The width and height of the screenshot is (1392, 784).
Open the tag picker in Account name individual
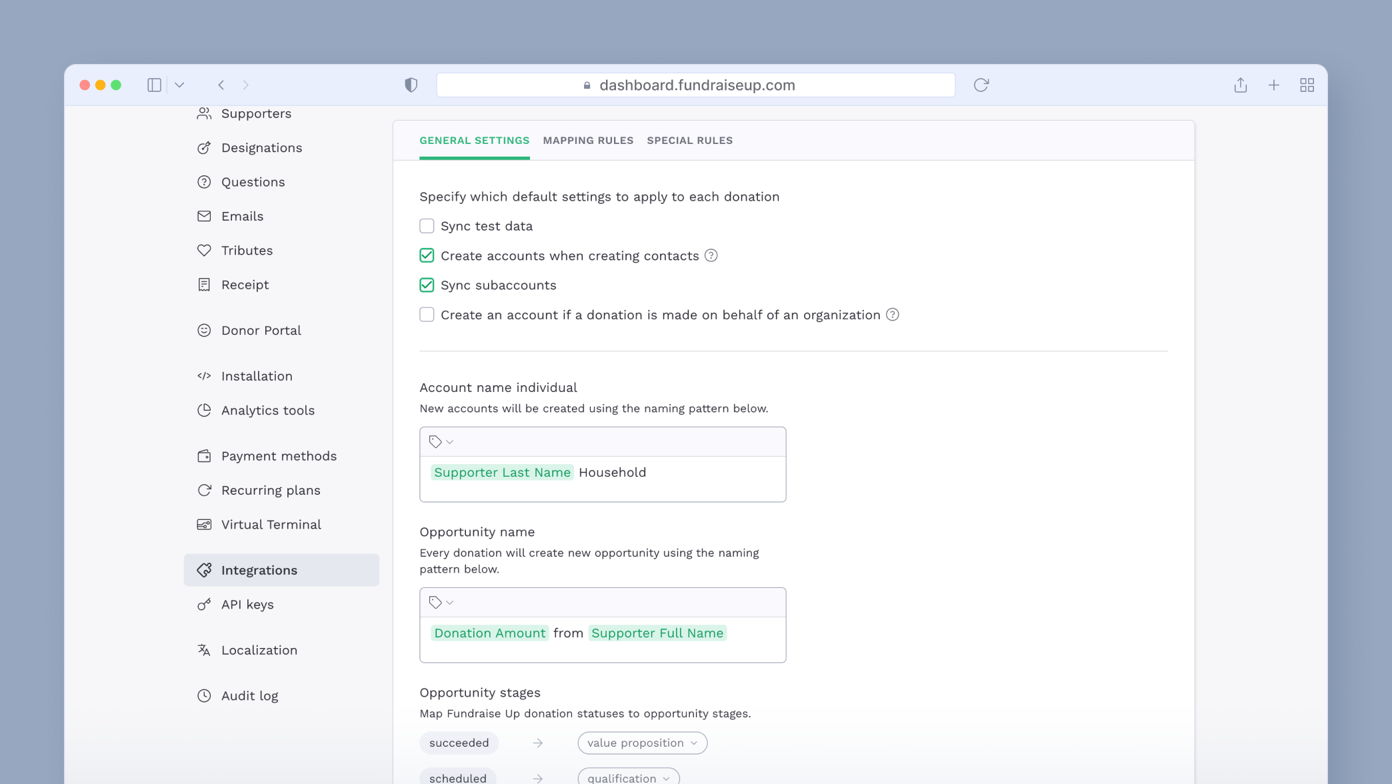coord(440,441)
